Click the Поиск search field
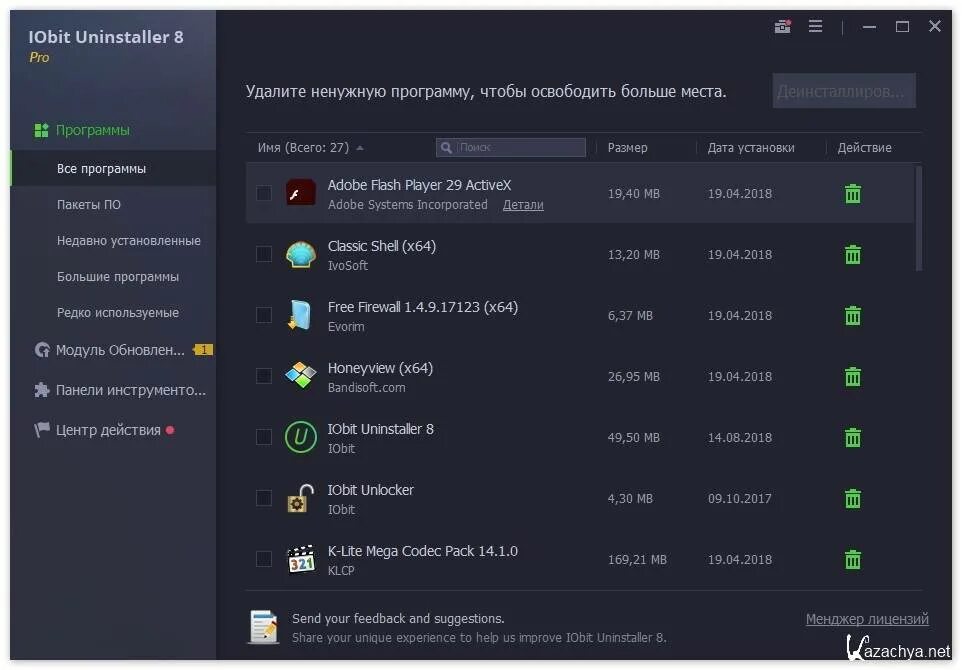Viewport: 962px width, 670px height. pyautogui.click(x=511, y=147)
